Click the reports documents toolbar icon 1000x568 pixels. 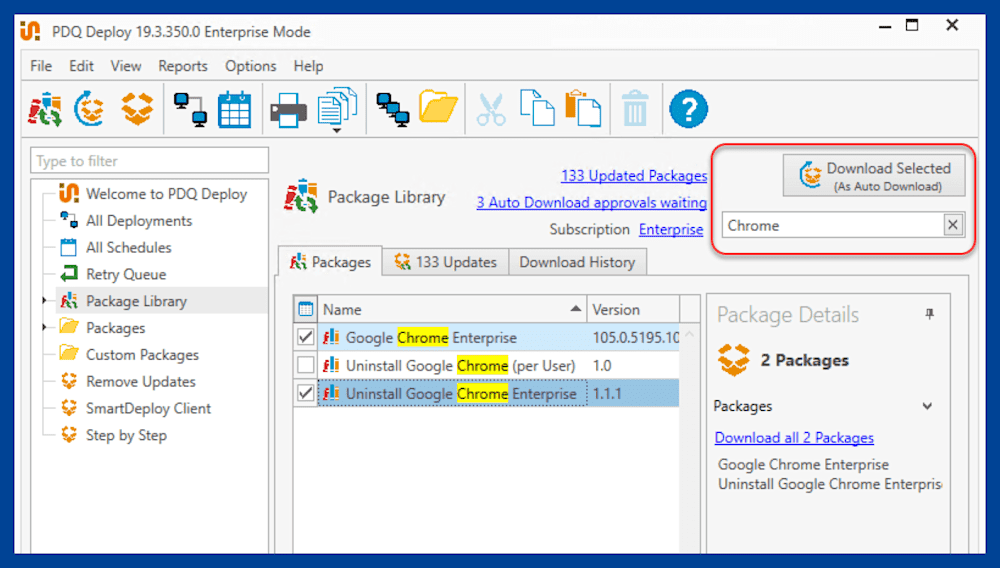(337, 106)
